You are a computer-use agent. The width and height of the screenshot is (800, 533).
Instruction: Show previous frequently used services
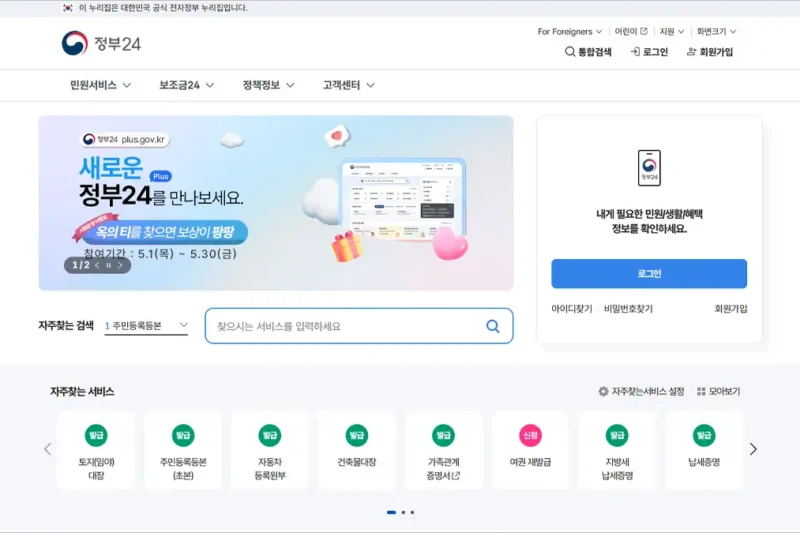(47, 449)
